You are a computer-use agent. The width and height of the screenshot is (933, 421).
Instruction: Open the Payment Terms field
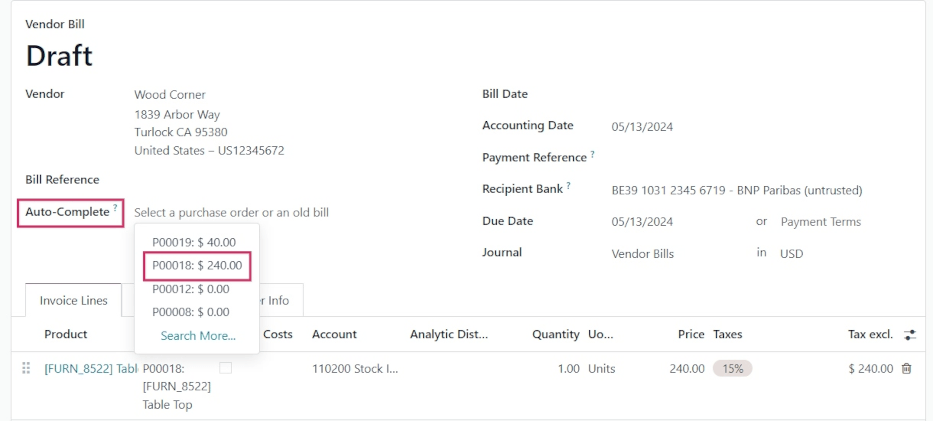tap(820, 222)
